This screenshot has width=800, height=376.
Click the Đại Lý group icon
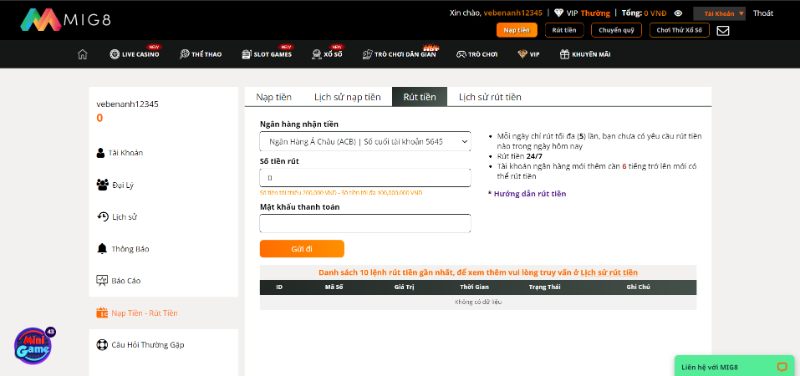click(102, 185)
